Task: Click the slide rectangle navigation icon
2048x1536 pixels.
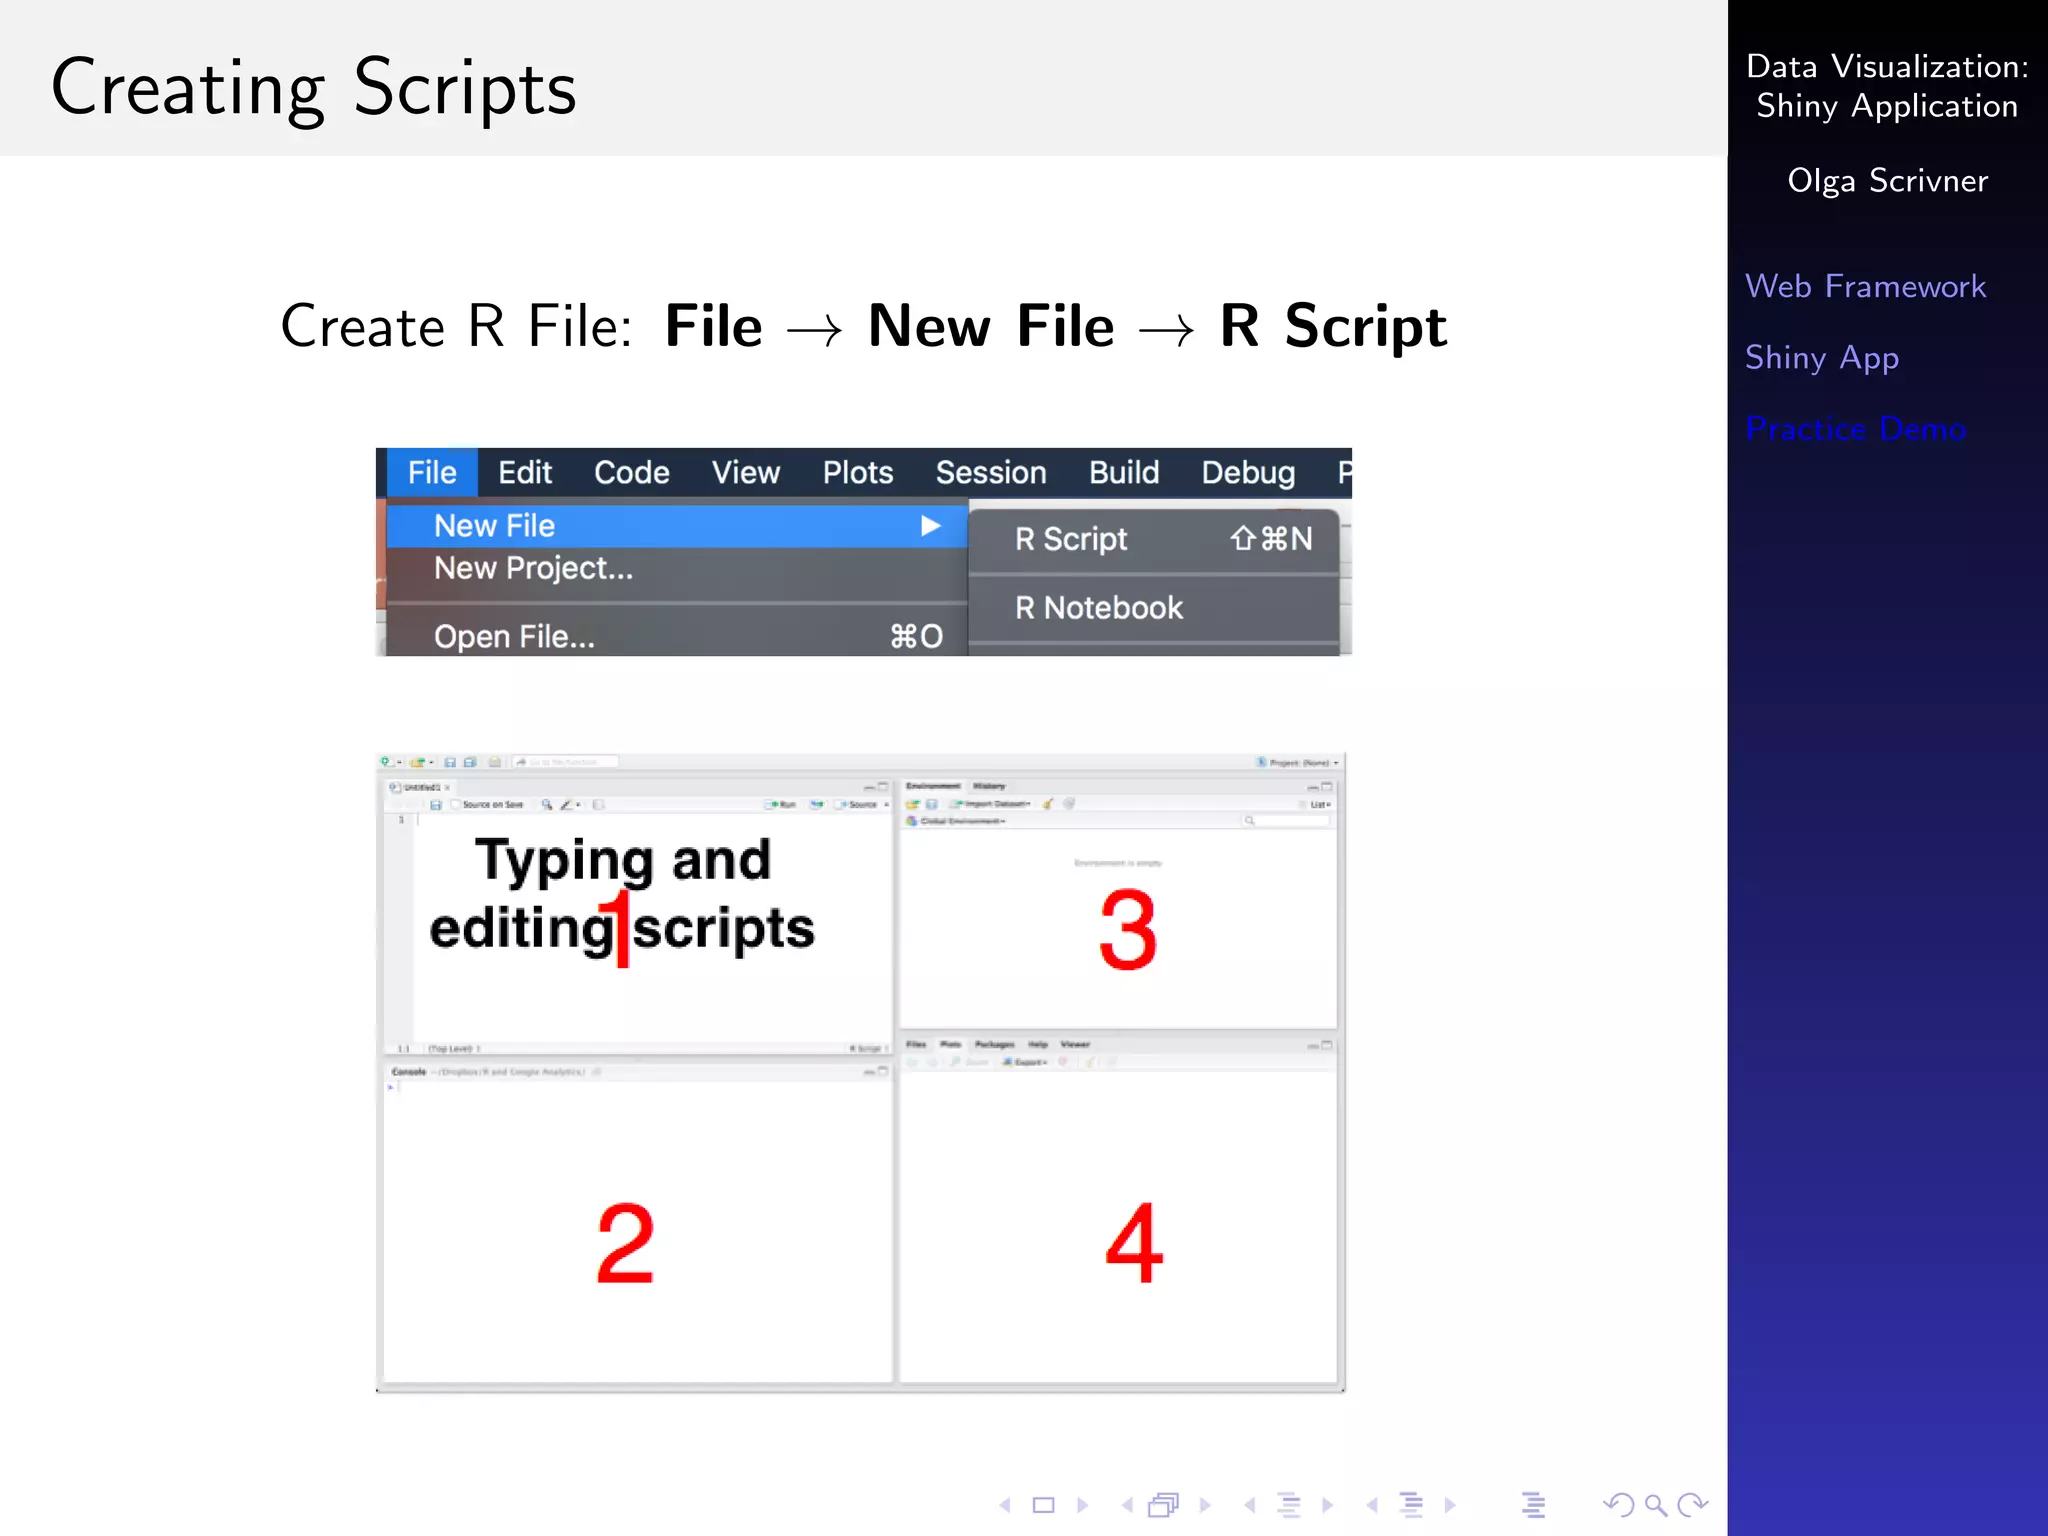Action: click(1043, 1505)
